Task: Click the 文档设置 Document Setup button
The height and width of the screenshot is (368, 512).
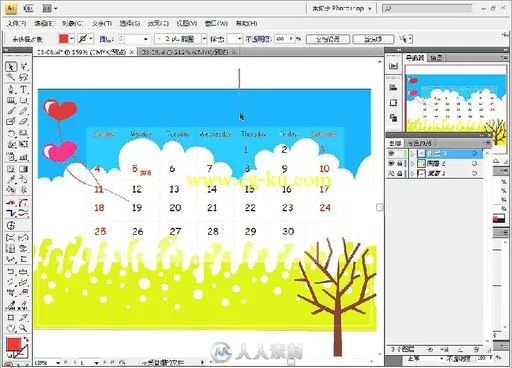Action: tap(328, 39)
